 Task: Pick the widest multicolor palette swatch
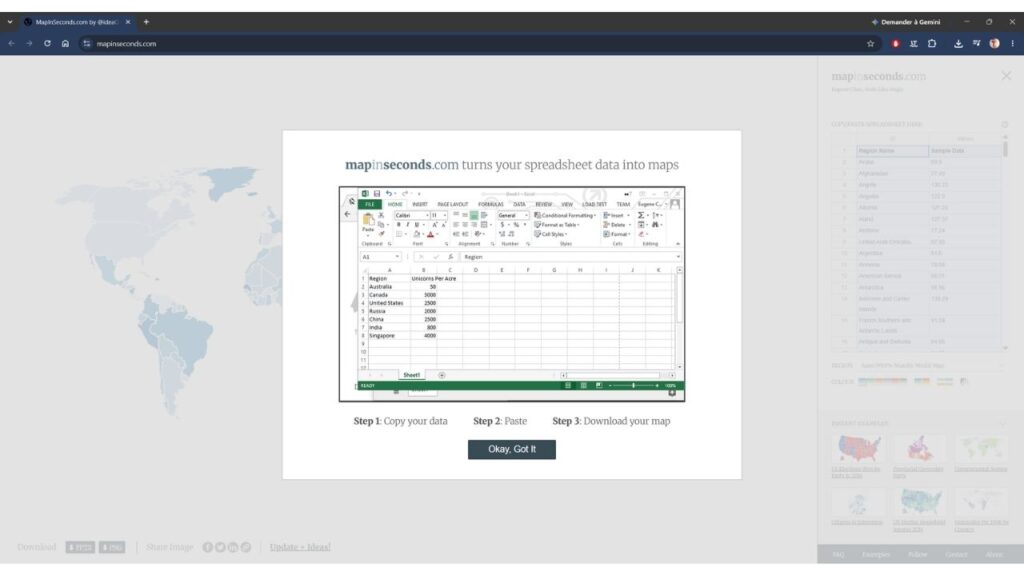point(882,381)
